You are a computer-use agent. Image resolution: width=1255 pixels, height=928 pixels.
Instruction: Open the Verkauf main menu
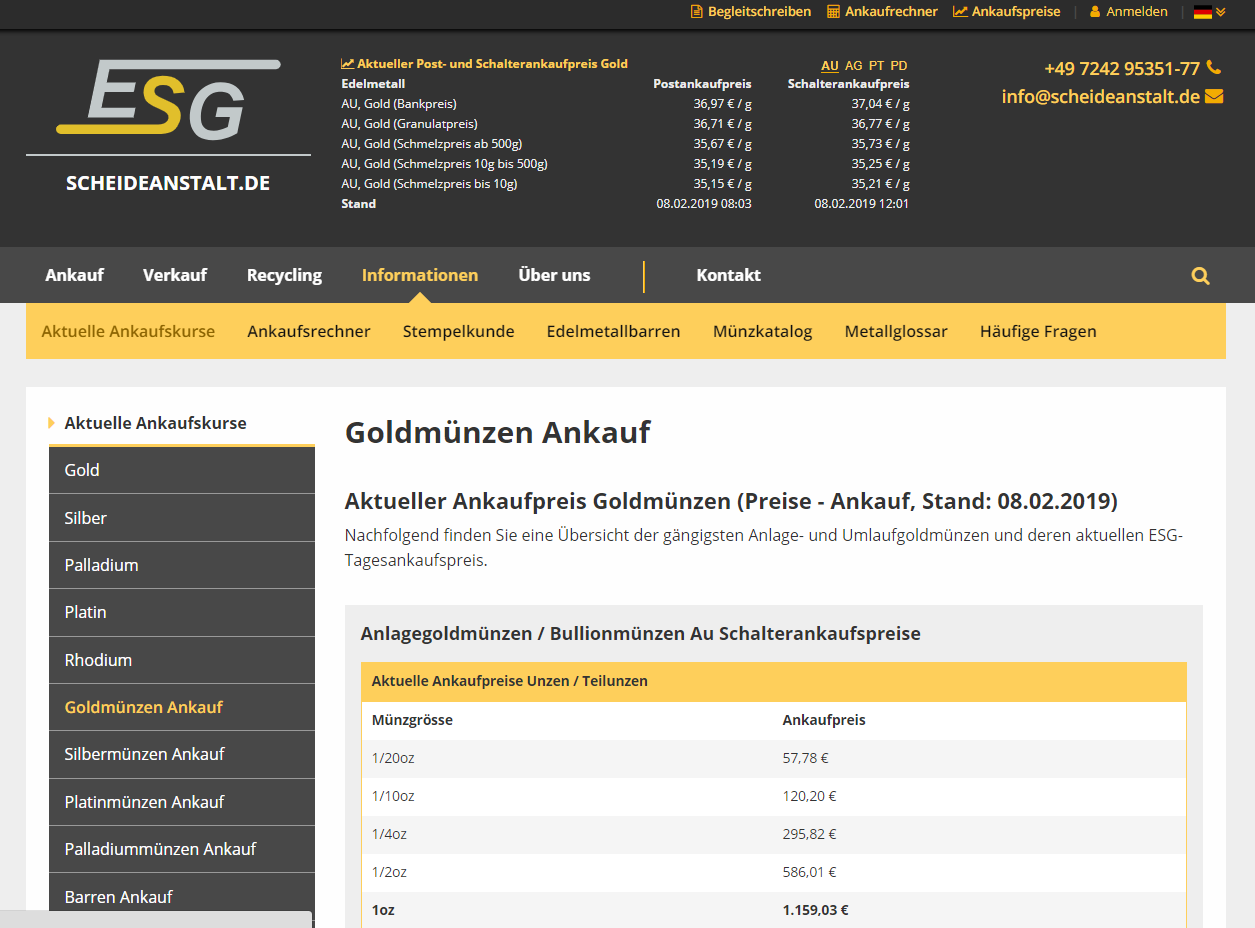[x=175, y=275]
